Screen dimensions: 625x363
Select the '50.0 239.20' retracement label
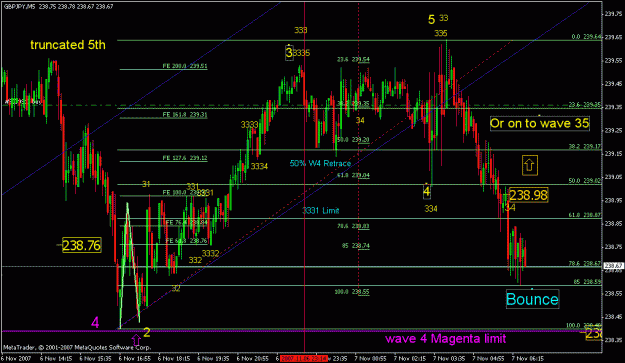(353, 140)
